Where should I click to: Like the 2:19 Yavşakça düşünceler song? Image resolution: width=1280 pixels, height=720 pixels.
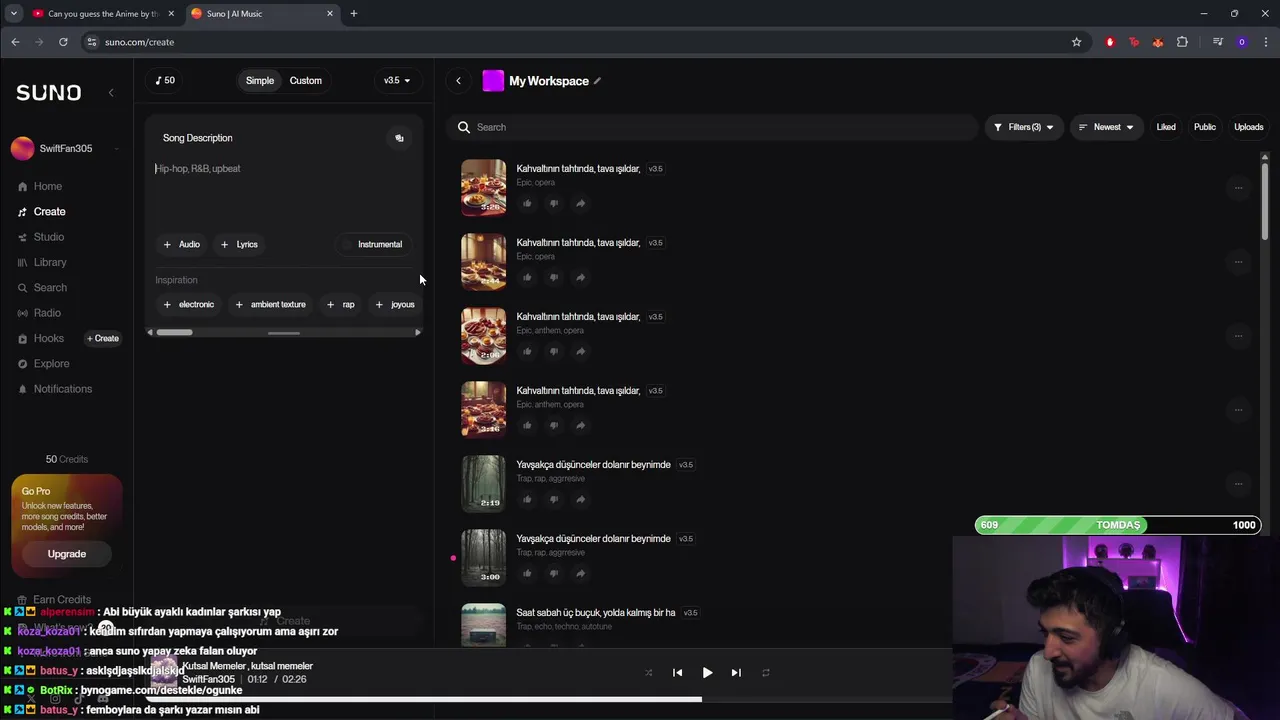click(527, 499)
